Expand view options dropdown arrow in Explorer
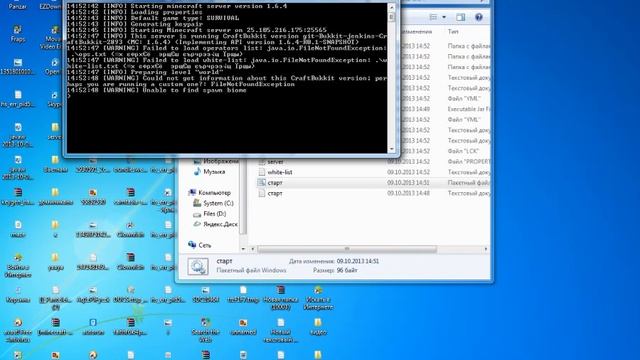Image resolution: width=640 pixels, height=360 pixels. [x=444, y=17]
